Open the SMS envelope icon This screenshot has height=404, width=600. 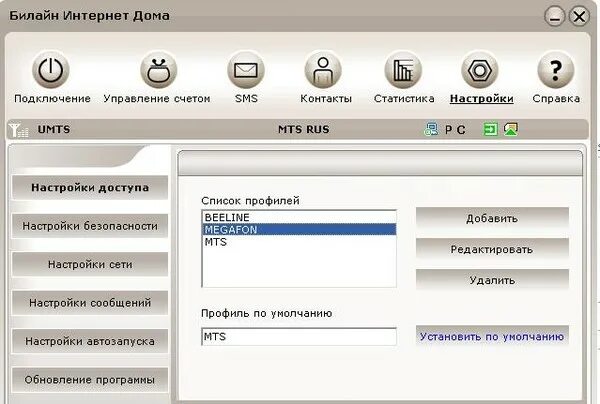[x=246, y=70]
